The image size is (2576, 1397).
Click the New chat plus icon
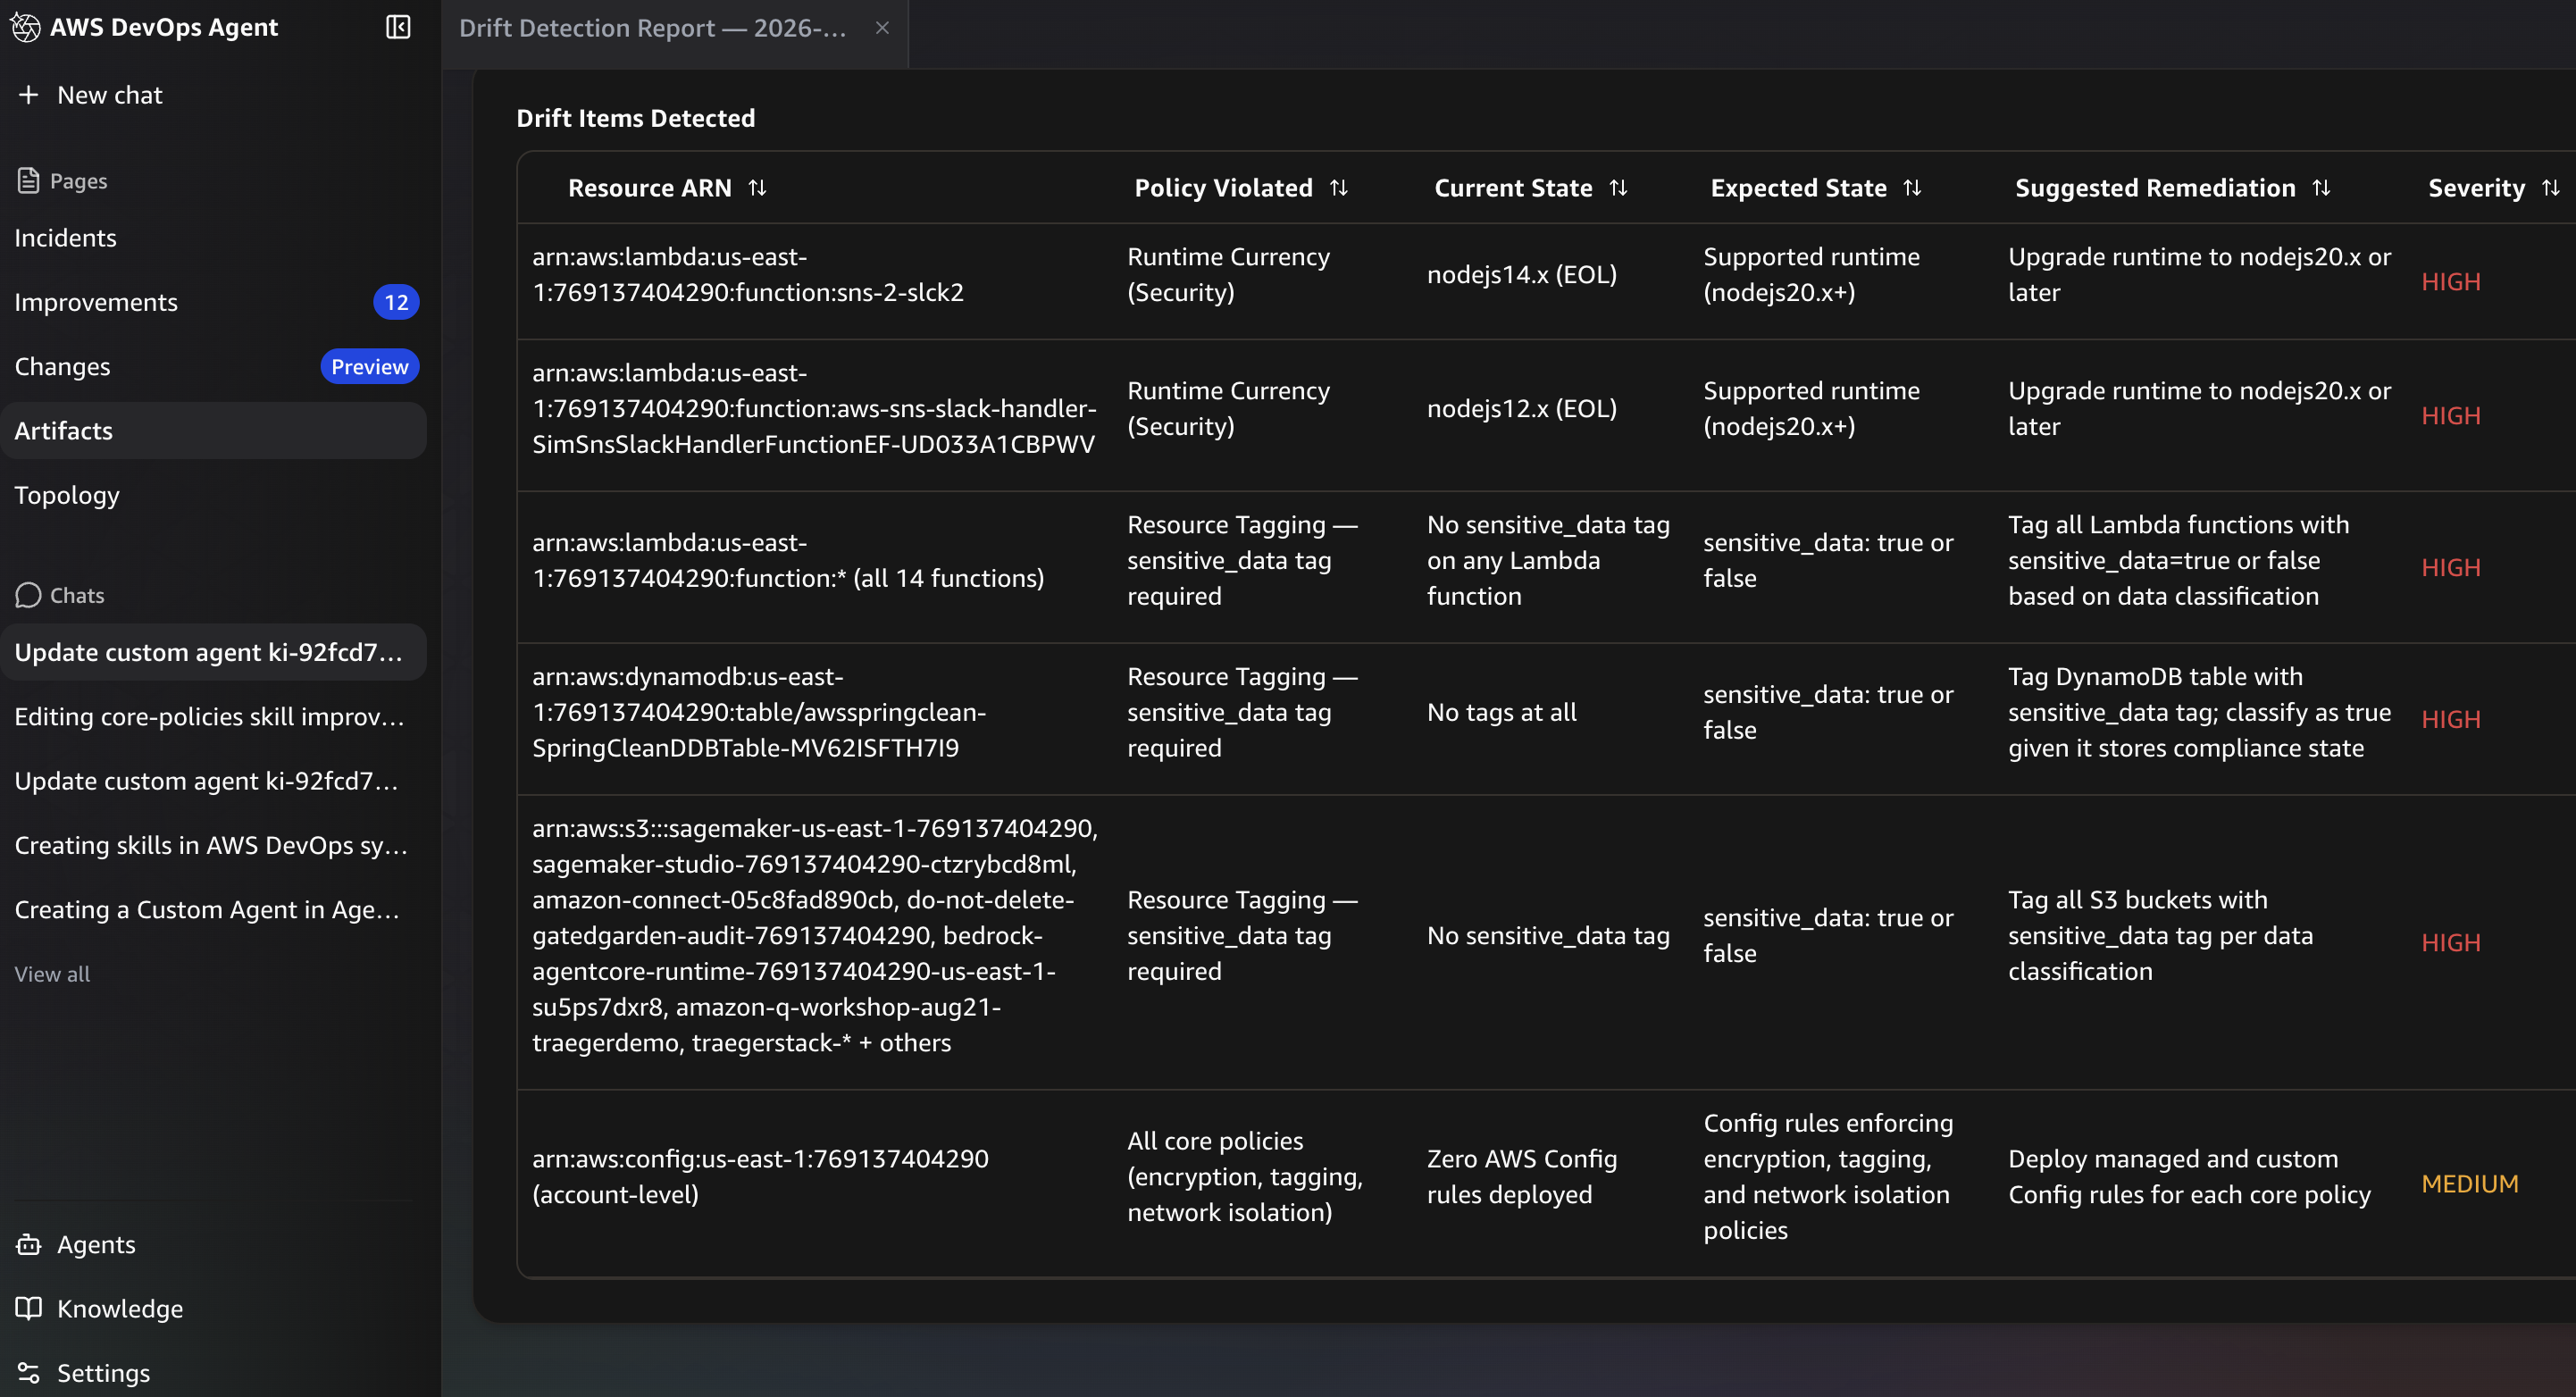[29, 95]
